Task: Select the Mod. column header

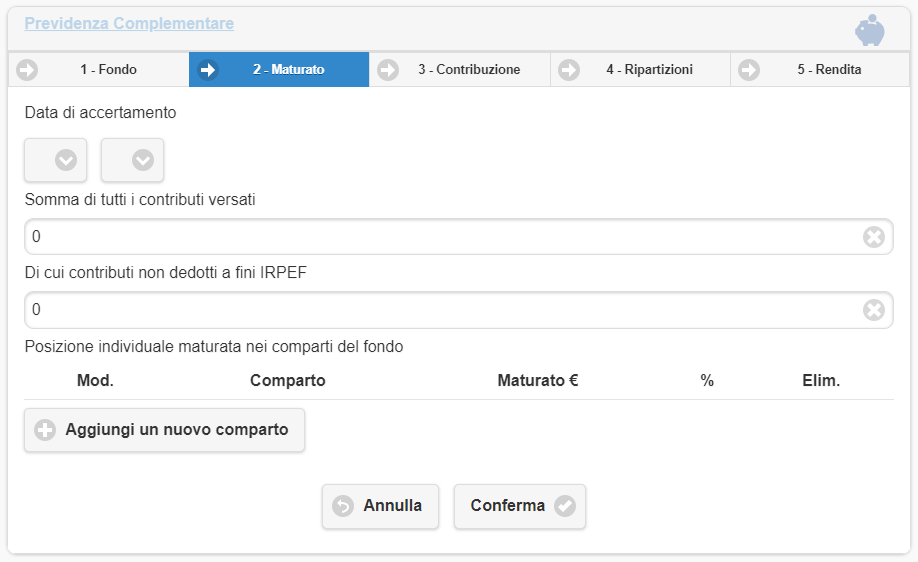Action: point(95,381)
